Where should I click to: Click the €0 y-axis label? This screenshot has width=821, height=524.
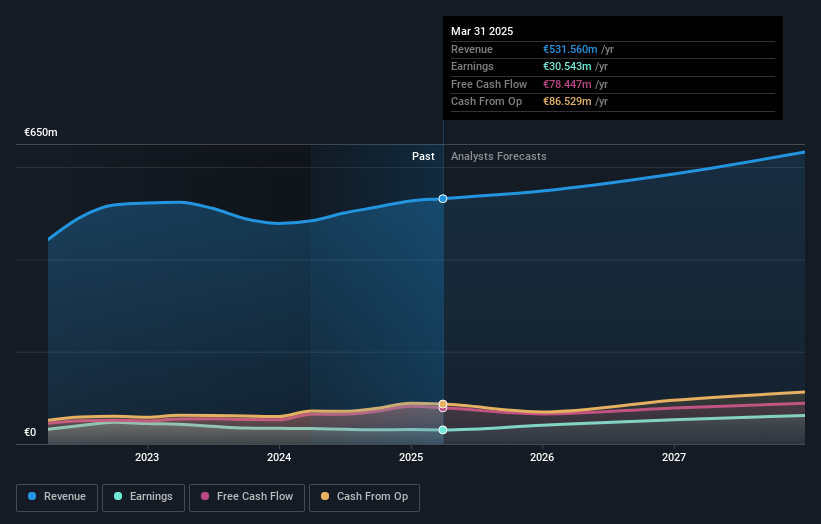[x=30, y=432]
